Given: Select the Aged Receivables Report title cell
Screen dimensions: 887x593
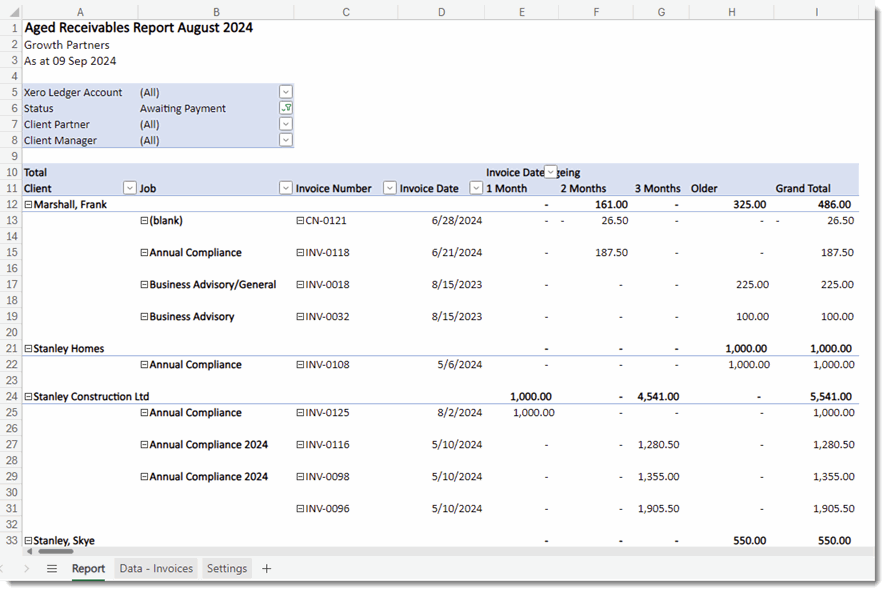Looking at the screenshot, I should pyautogui.click(x=138, y=28).
